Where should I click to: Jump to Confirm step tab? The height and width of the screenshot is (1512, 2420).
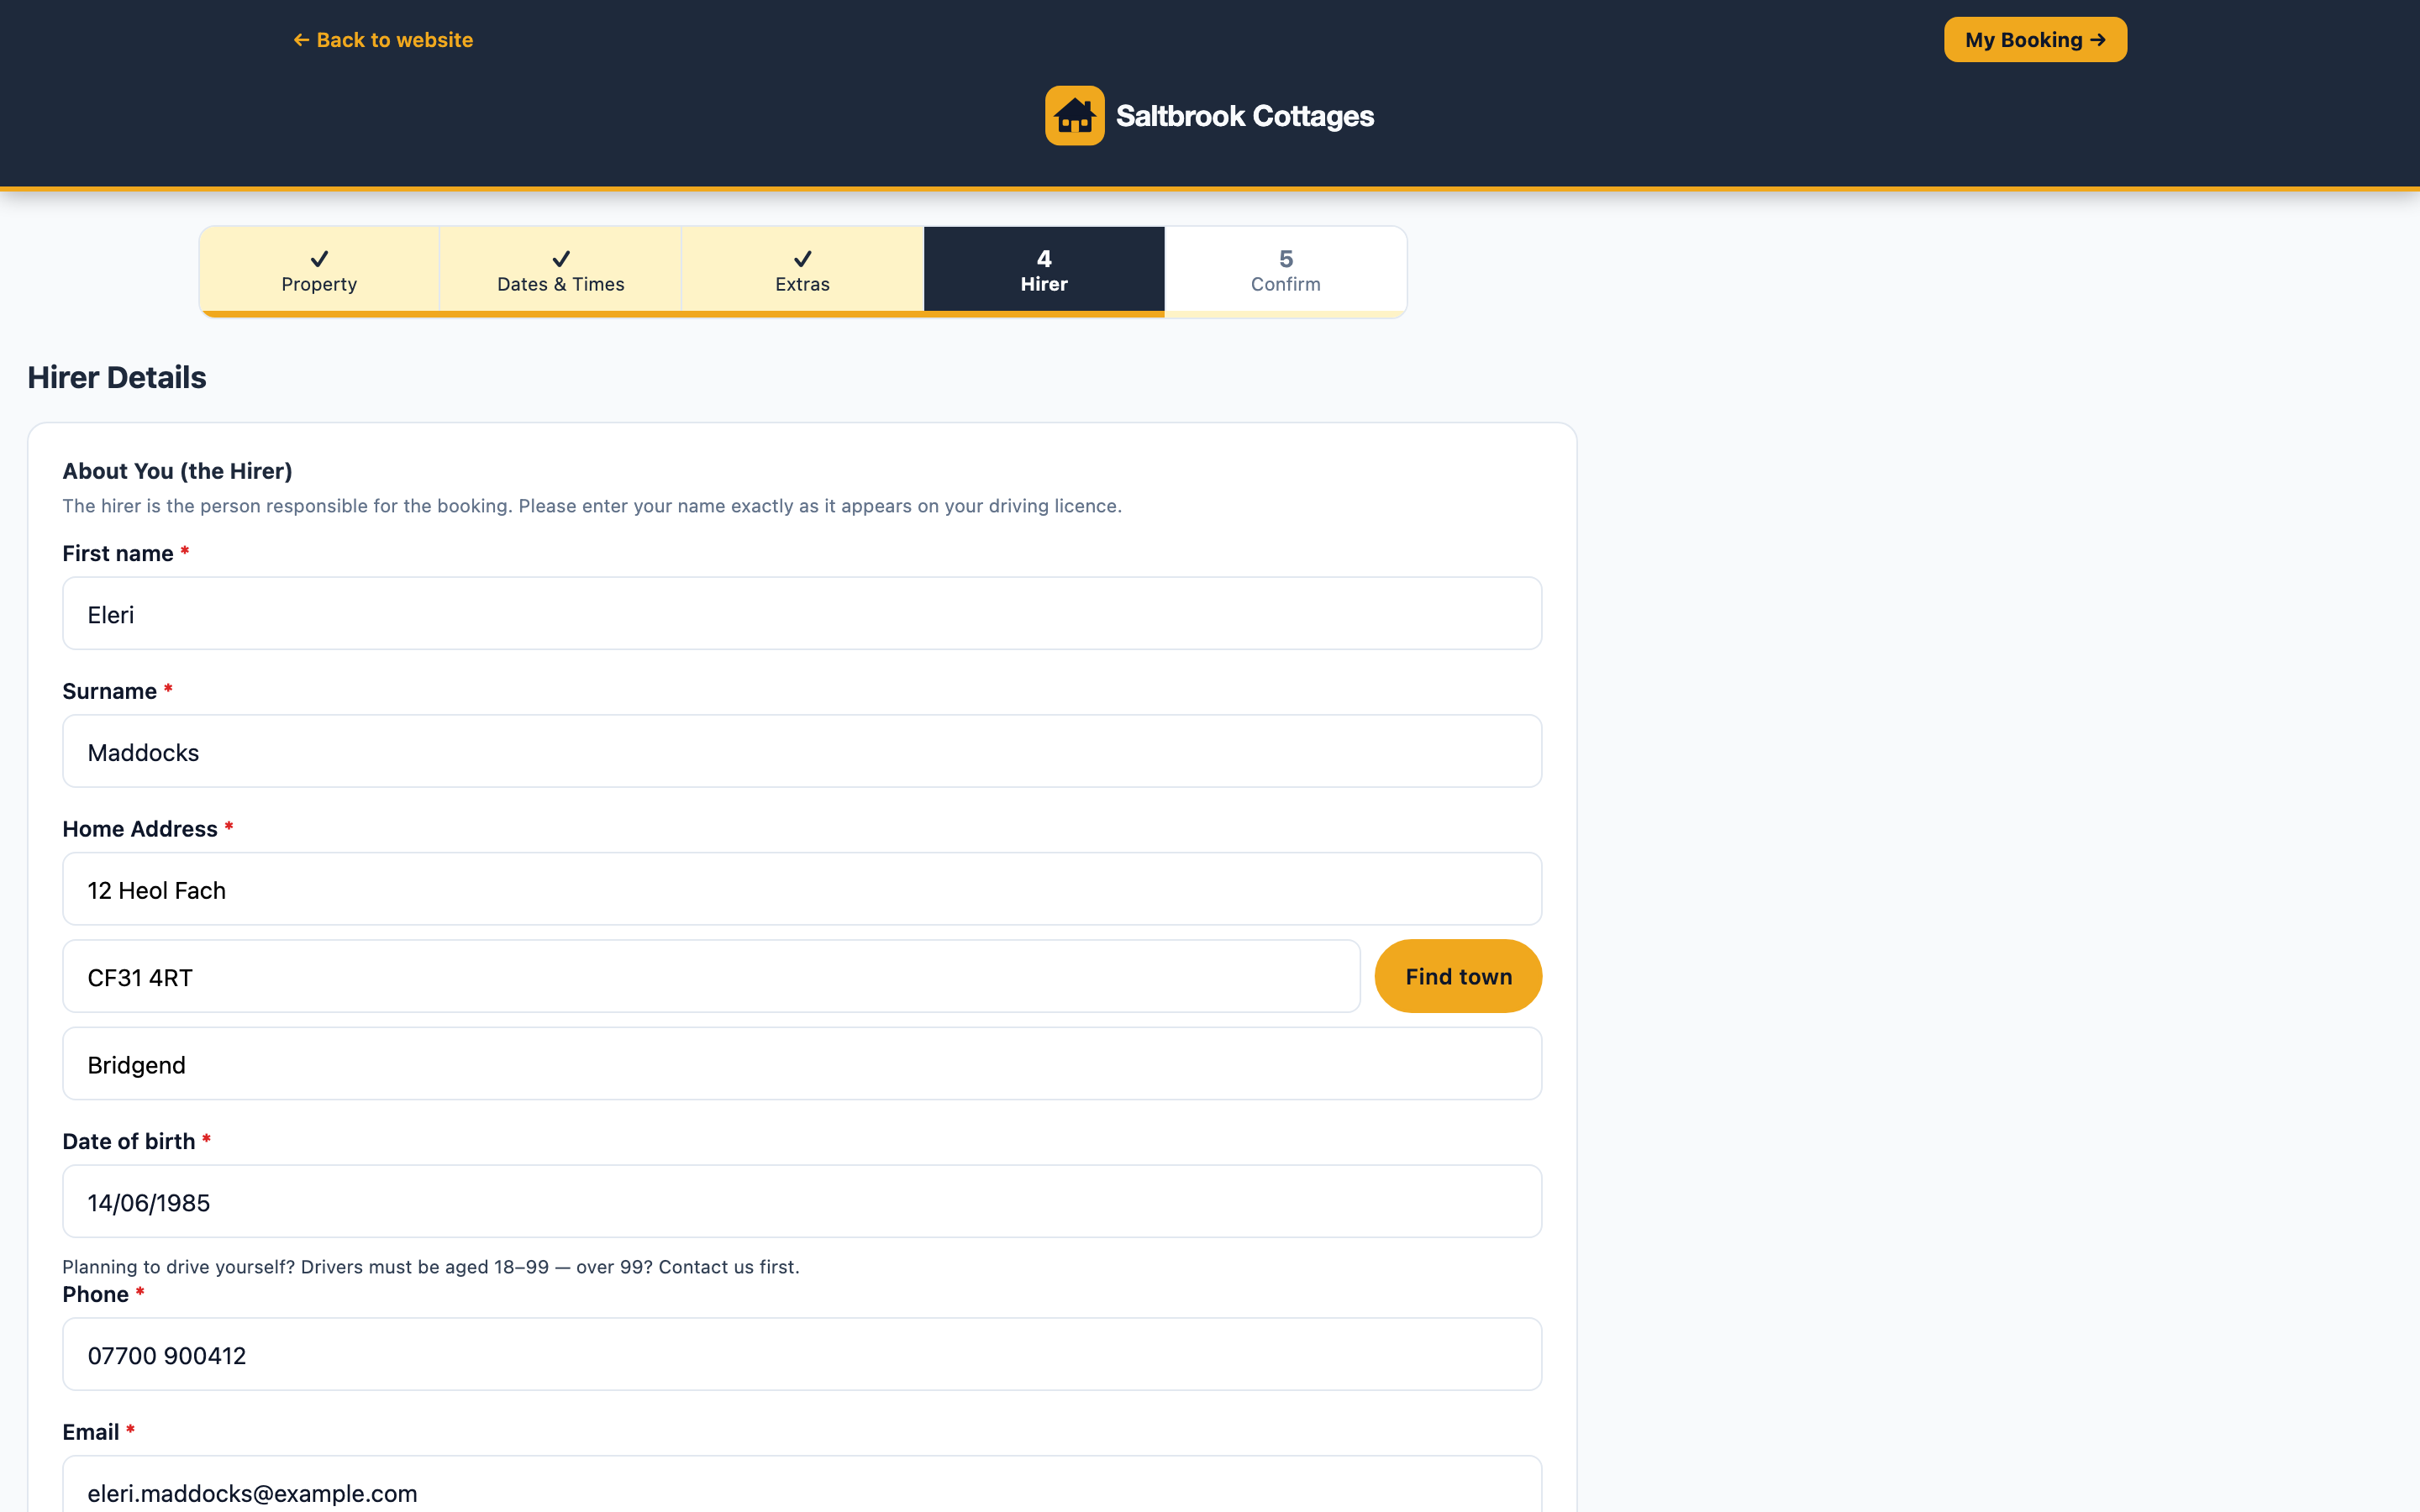1286,271
